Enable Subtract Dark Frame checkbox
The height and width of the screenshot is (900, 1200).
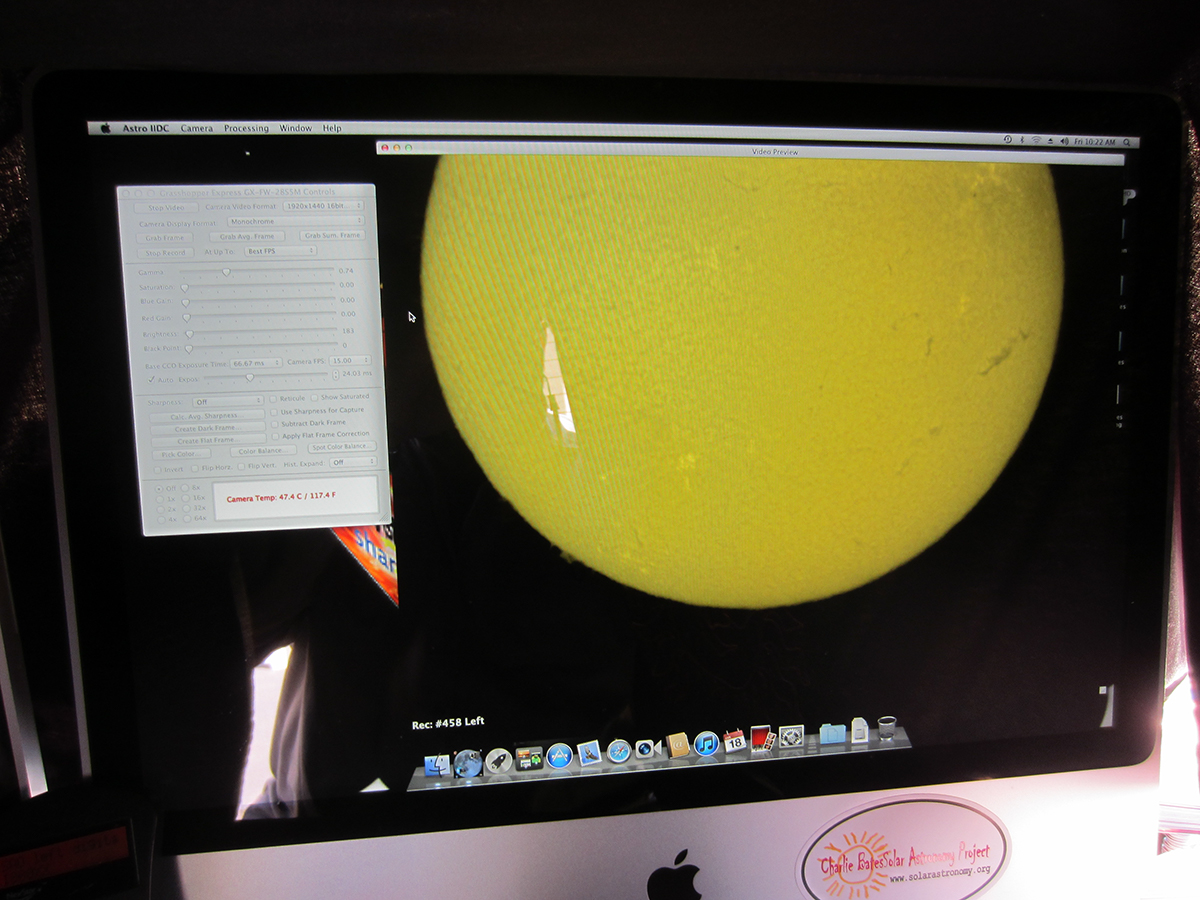click(275, 424)
